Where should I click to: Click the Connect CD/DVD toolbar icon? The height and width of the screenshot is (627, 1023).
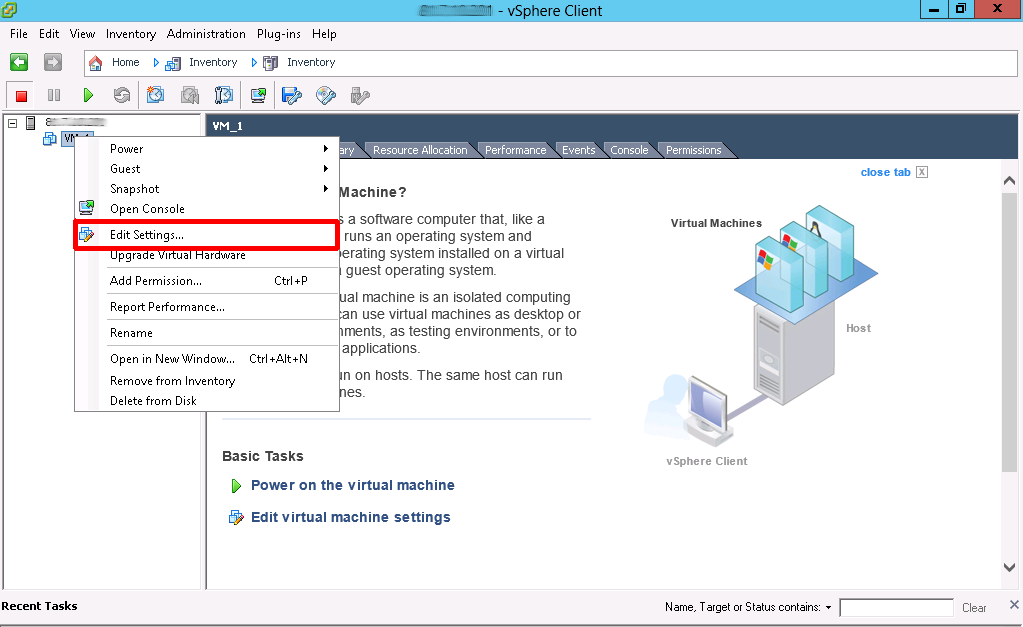326,96
